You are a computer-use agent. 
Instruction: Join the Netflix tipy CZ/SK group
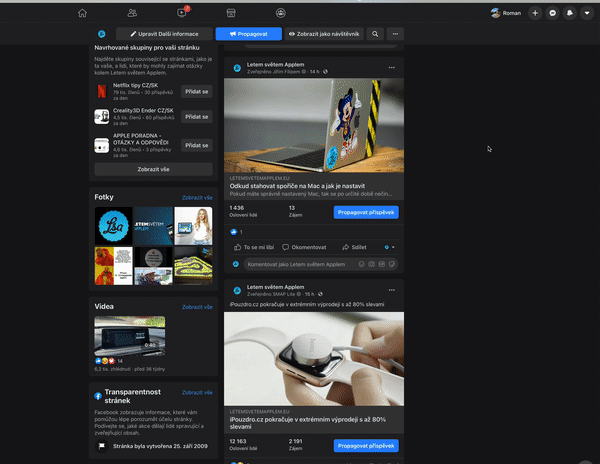coord(197,92)
